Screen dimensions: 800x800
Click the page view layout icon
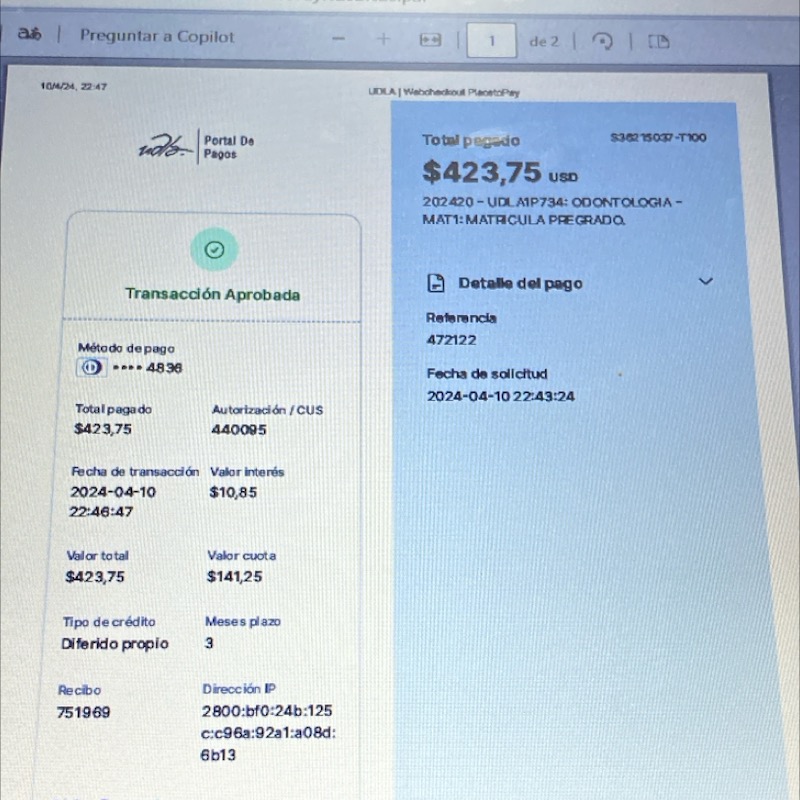coord(658,42)
